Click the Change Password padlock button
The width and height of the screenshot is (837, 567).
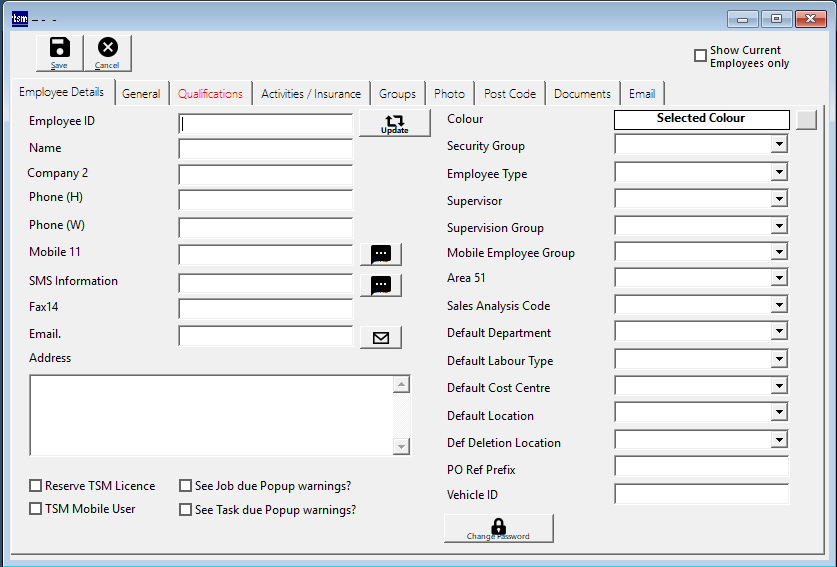click(498, 528)
